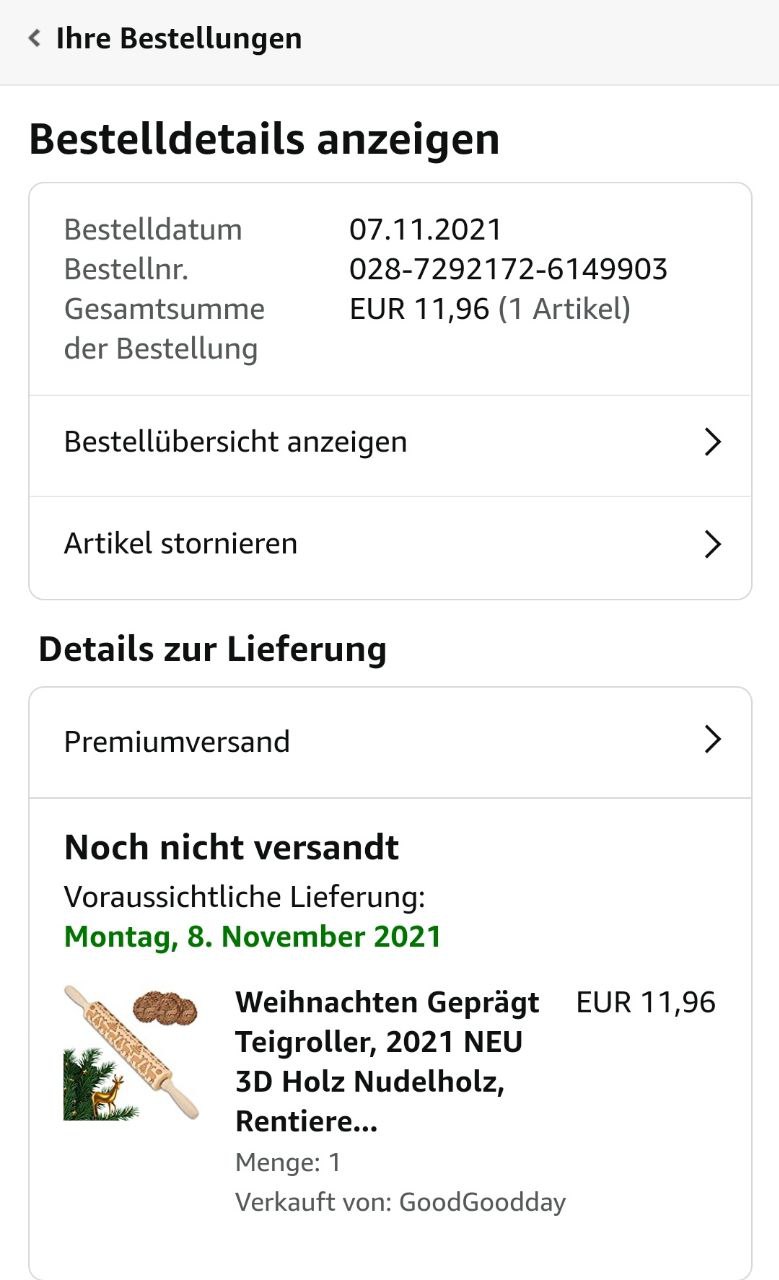Tap the back chevron icon at top
Image resolution: width=779 pixels, height=1280 pixels.
click(35, 39)
